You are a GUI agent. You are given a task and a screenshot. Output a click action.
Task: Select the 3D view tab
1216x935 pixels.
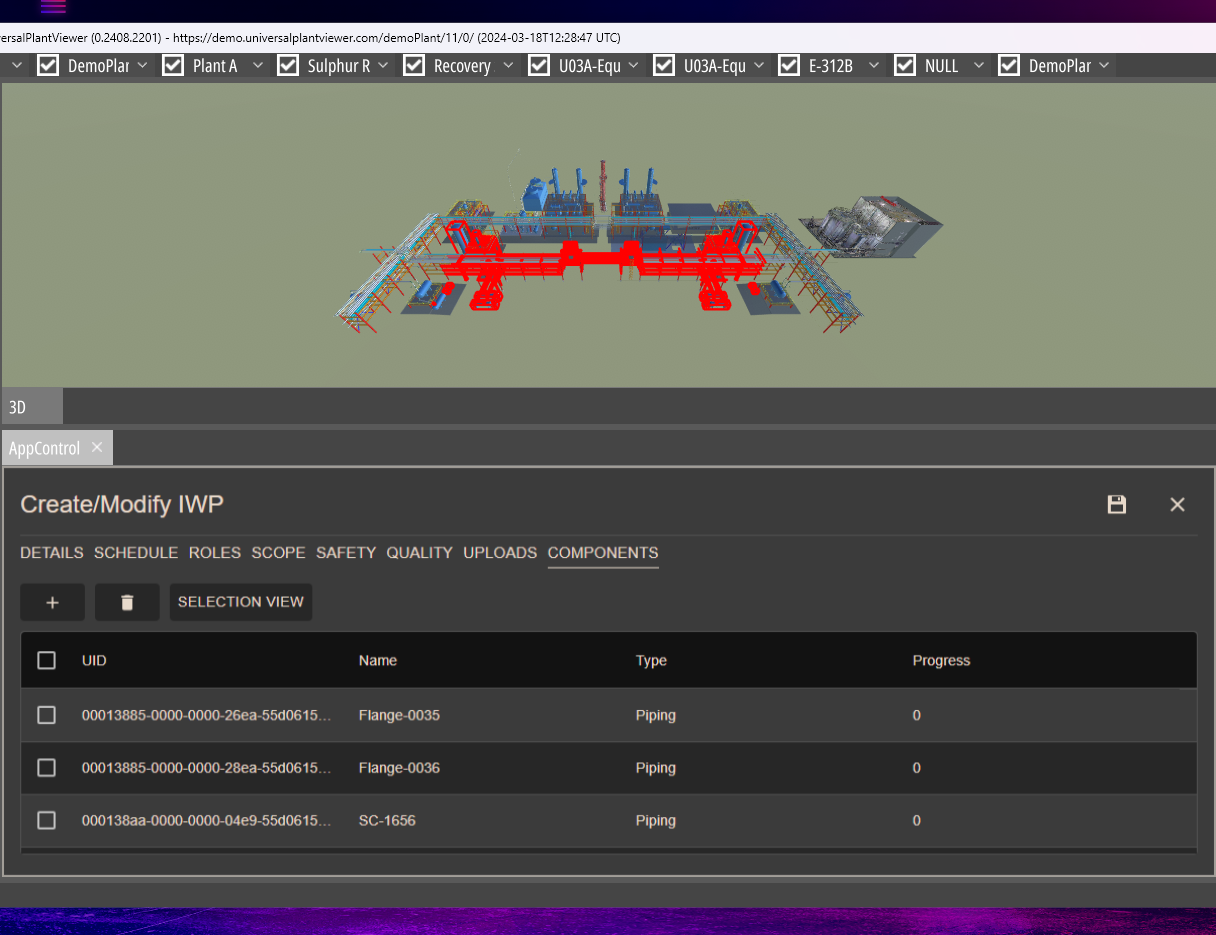(18, 407)
